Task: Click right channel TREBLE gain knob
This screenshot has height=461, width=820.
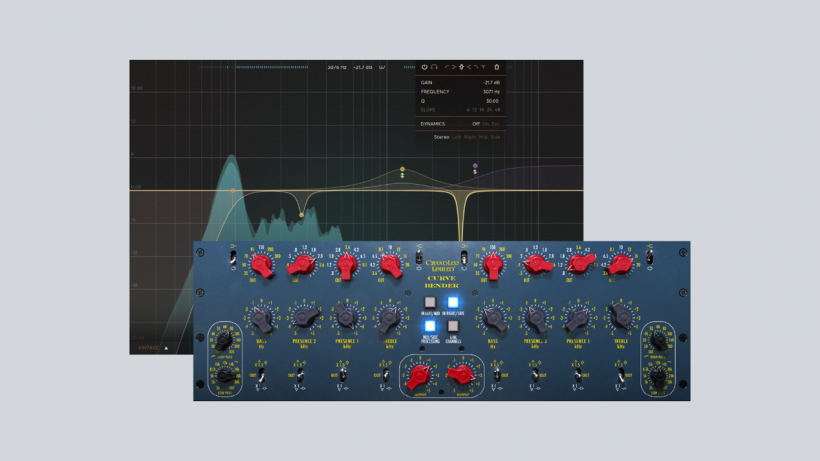Action: [x=621, y=317]
